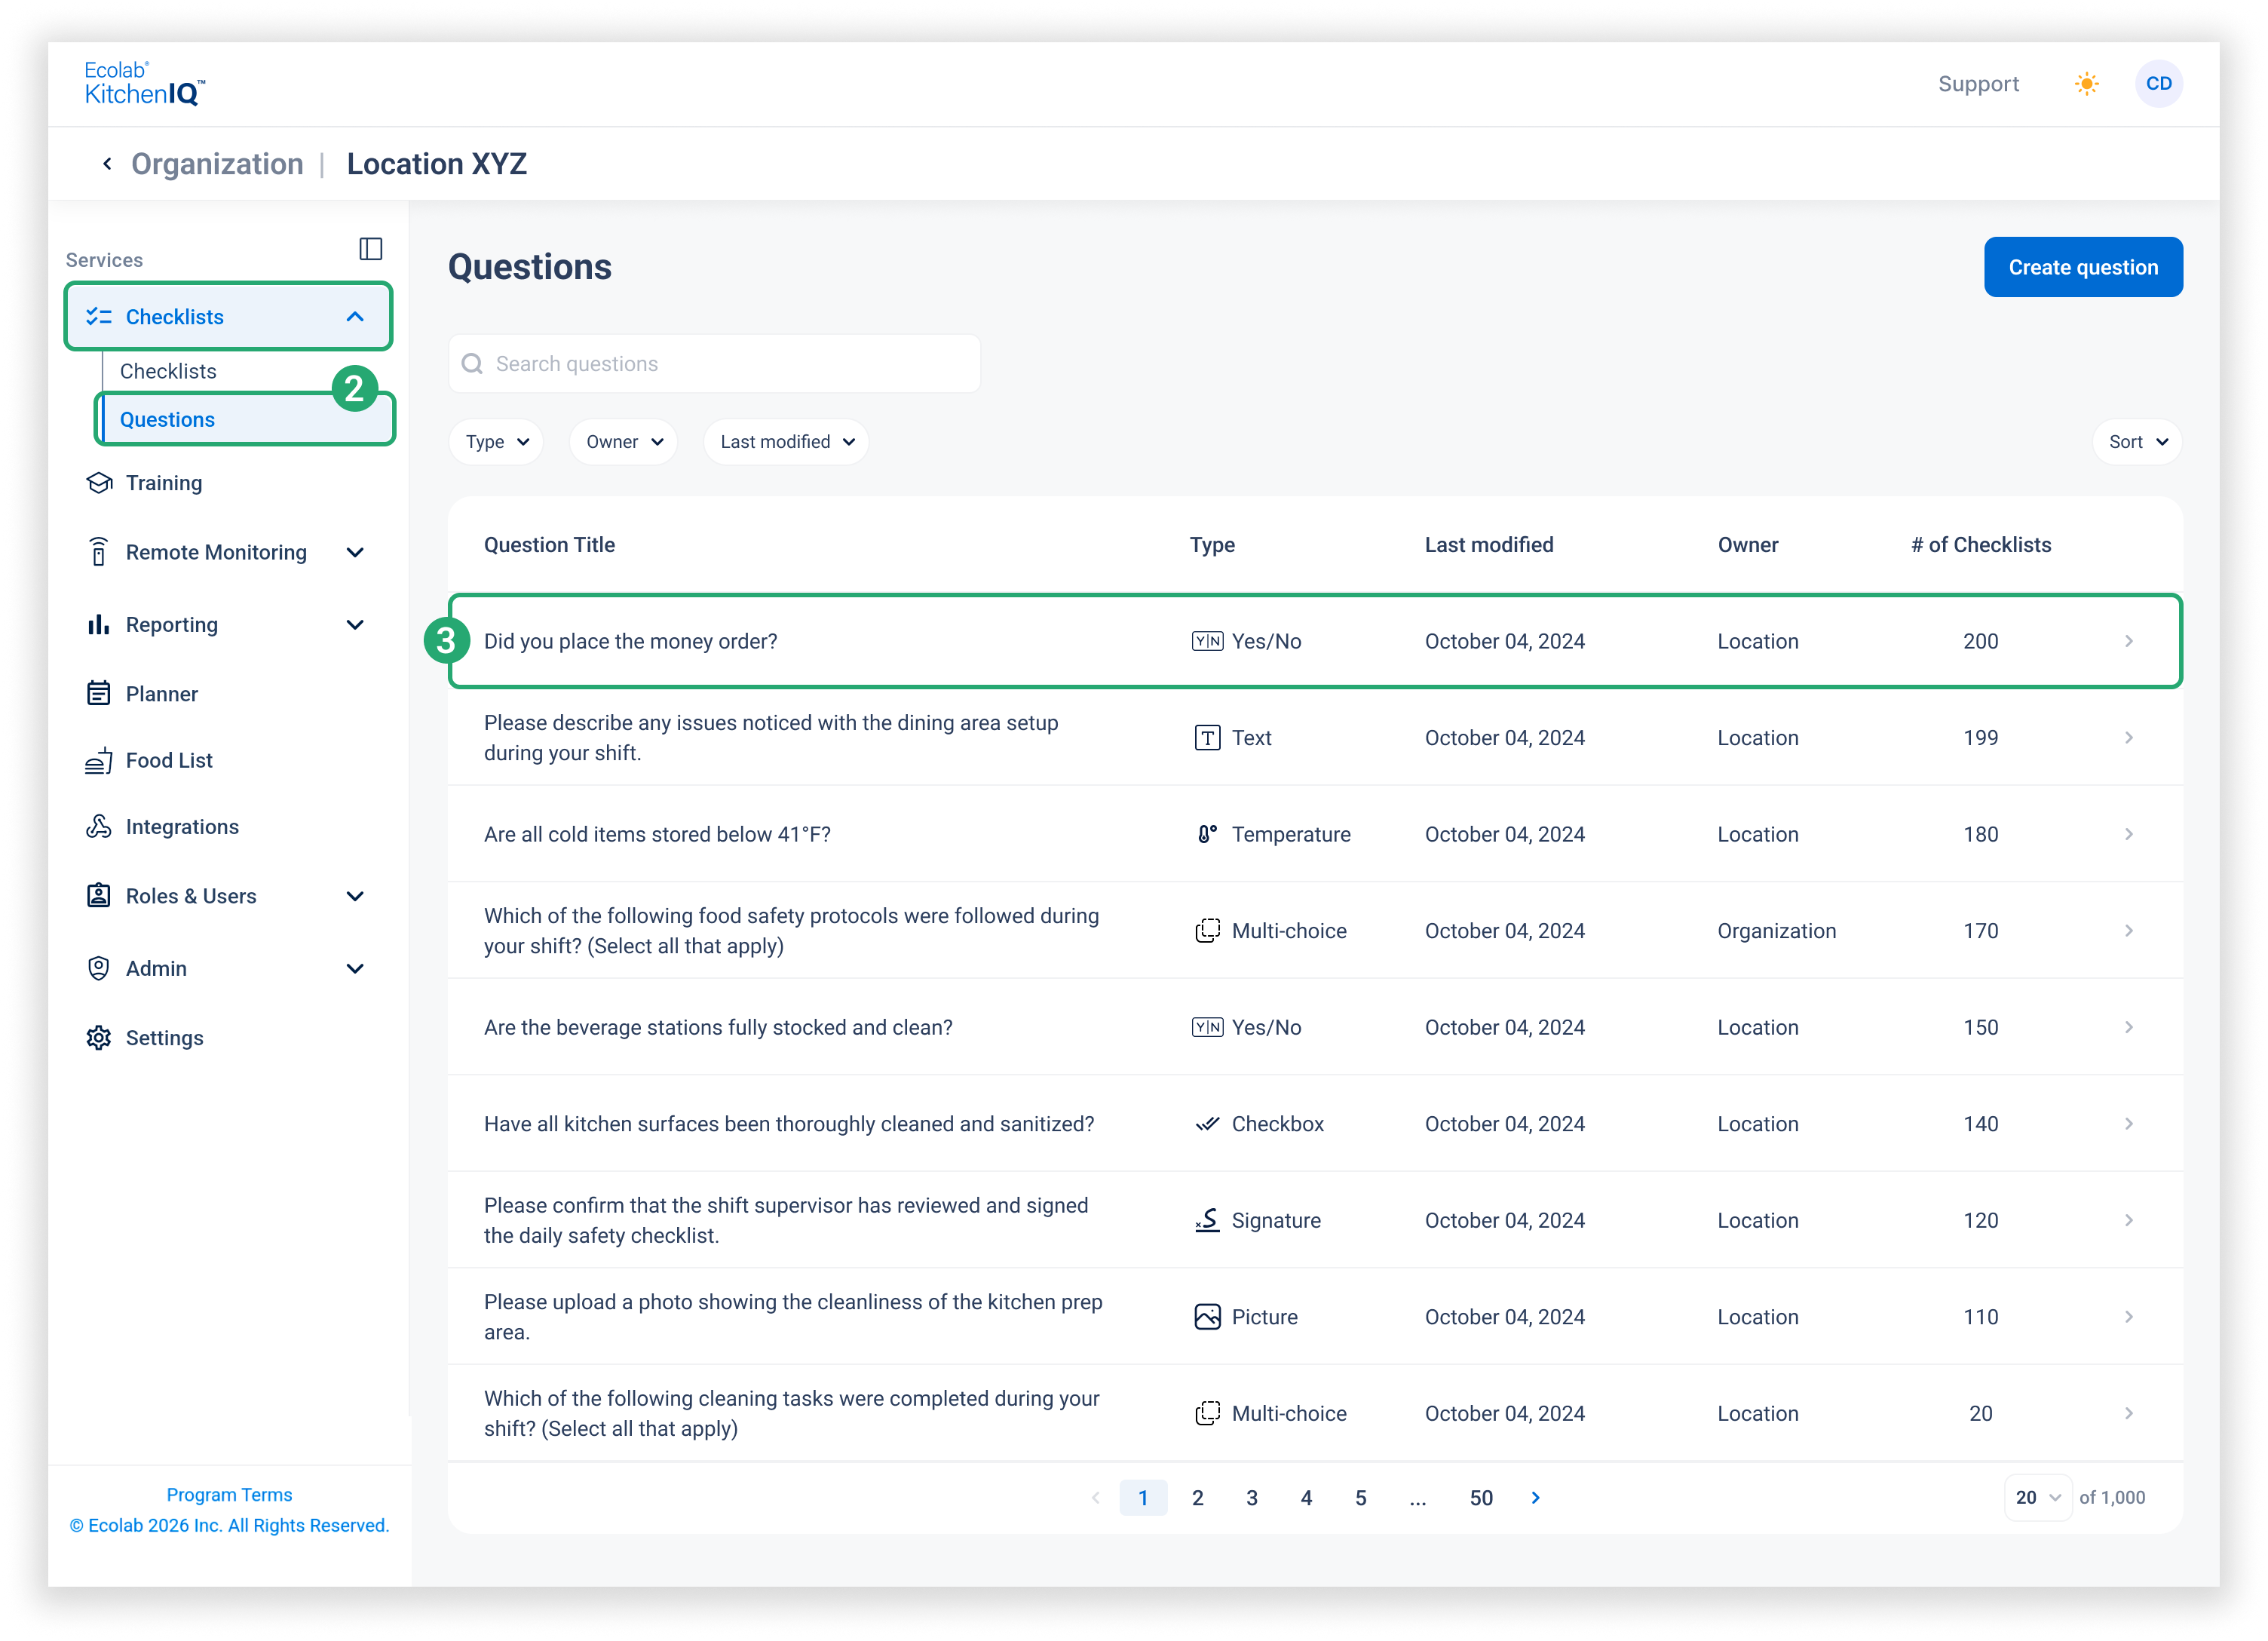
Task: Open the Program Terms link
Action: [x=229, y=1495]
